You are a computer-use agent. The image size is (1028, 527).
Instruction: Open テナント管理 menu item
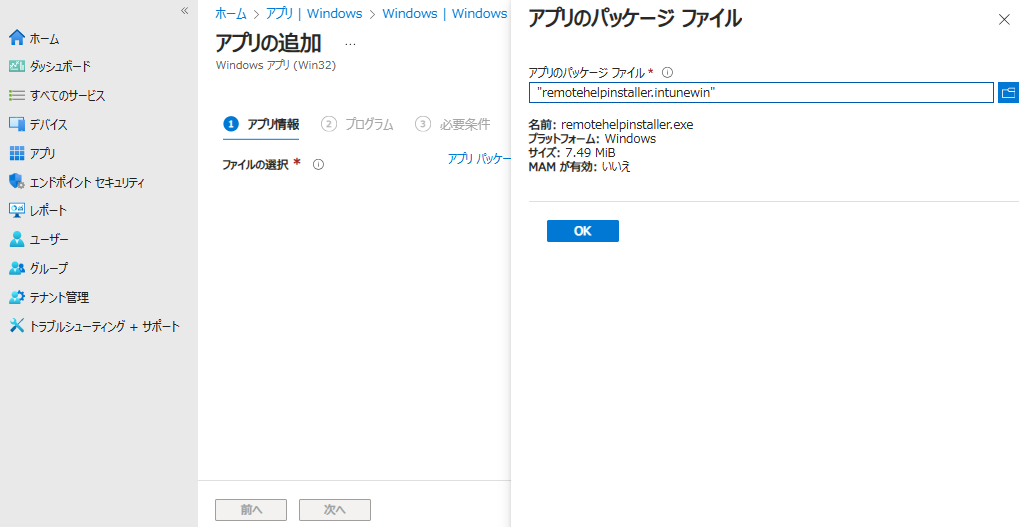point(59,297)
